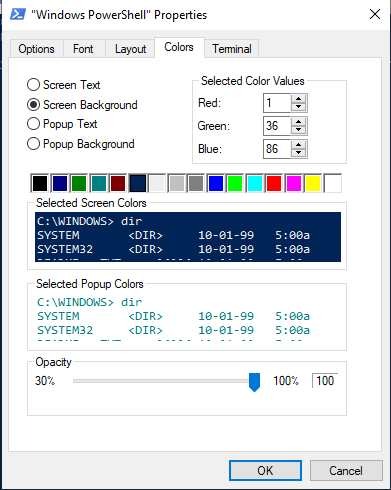
Task: Increase the Red value with up arrow
Action: 299,99
